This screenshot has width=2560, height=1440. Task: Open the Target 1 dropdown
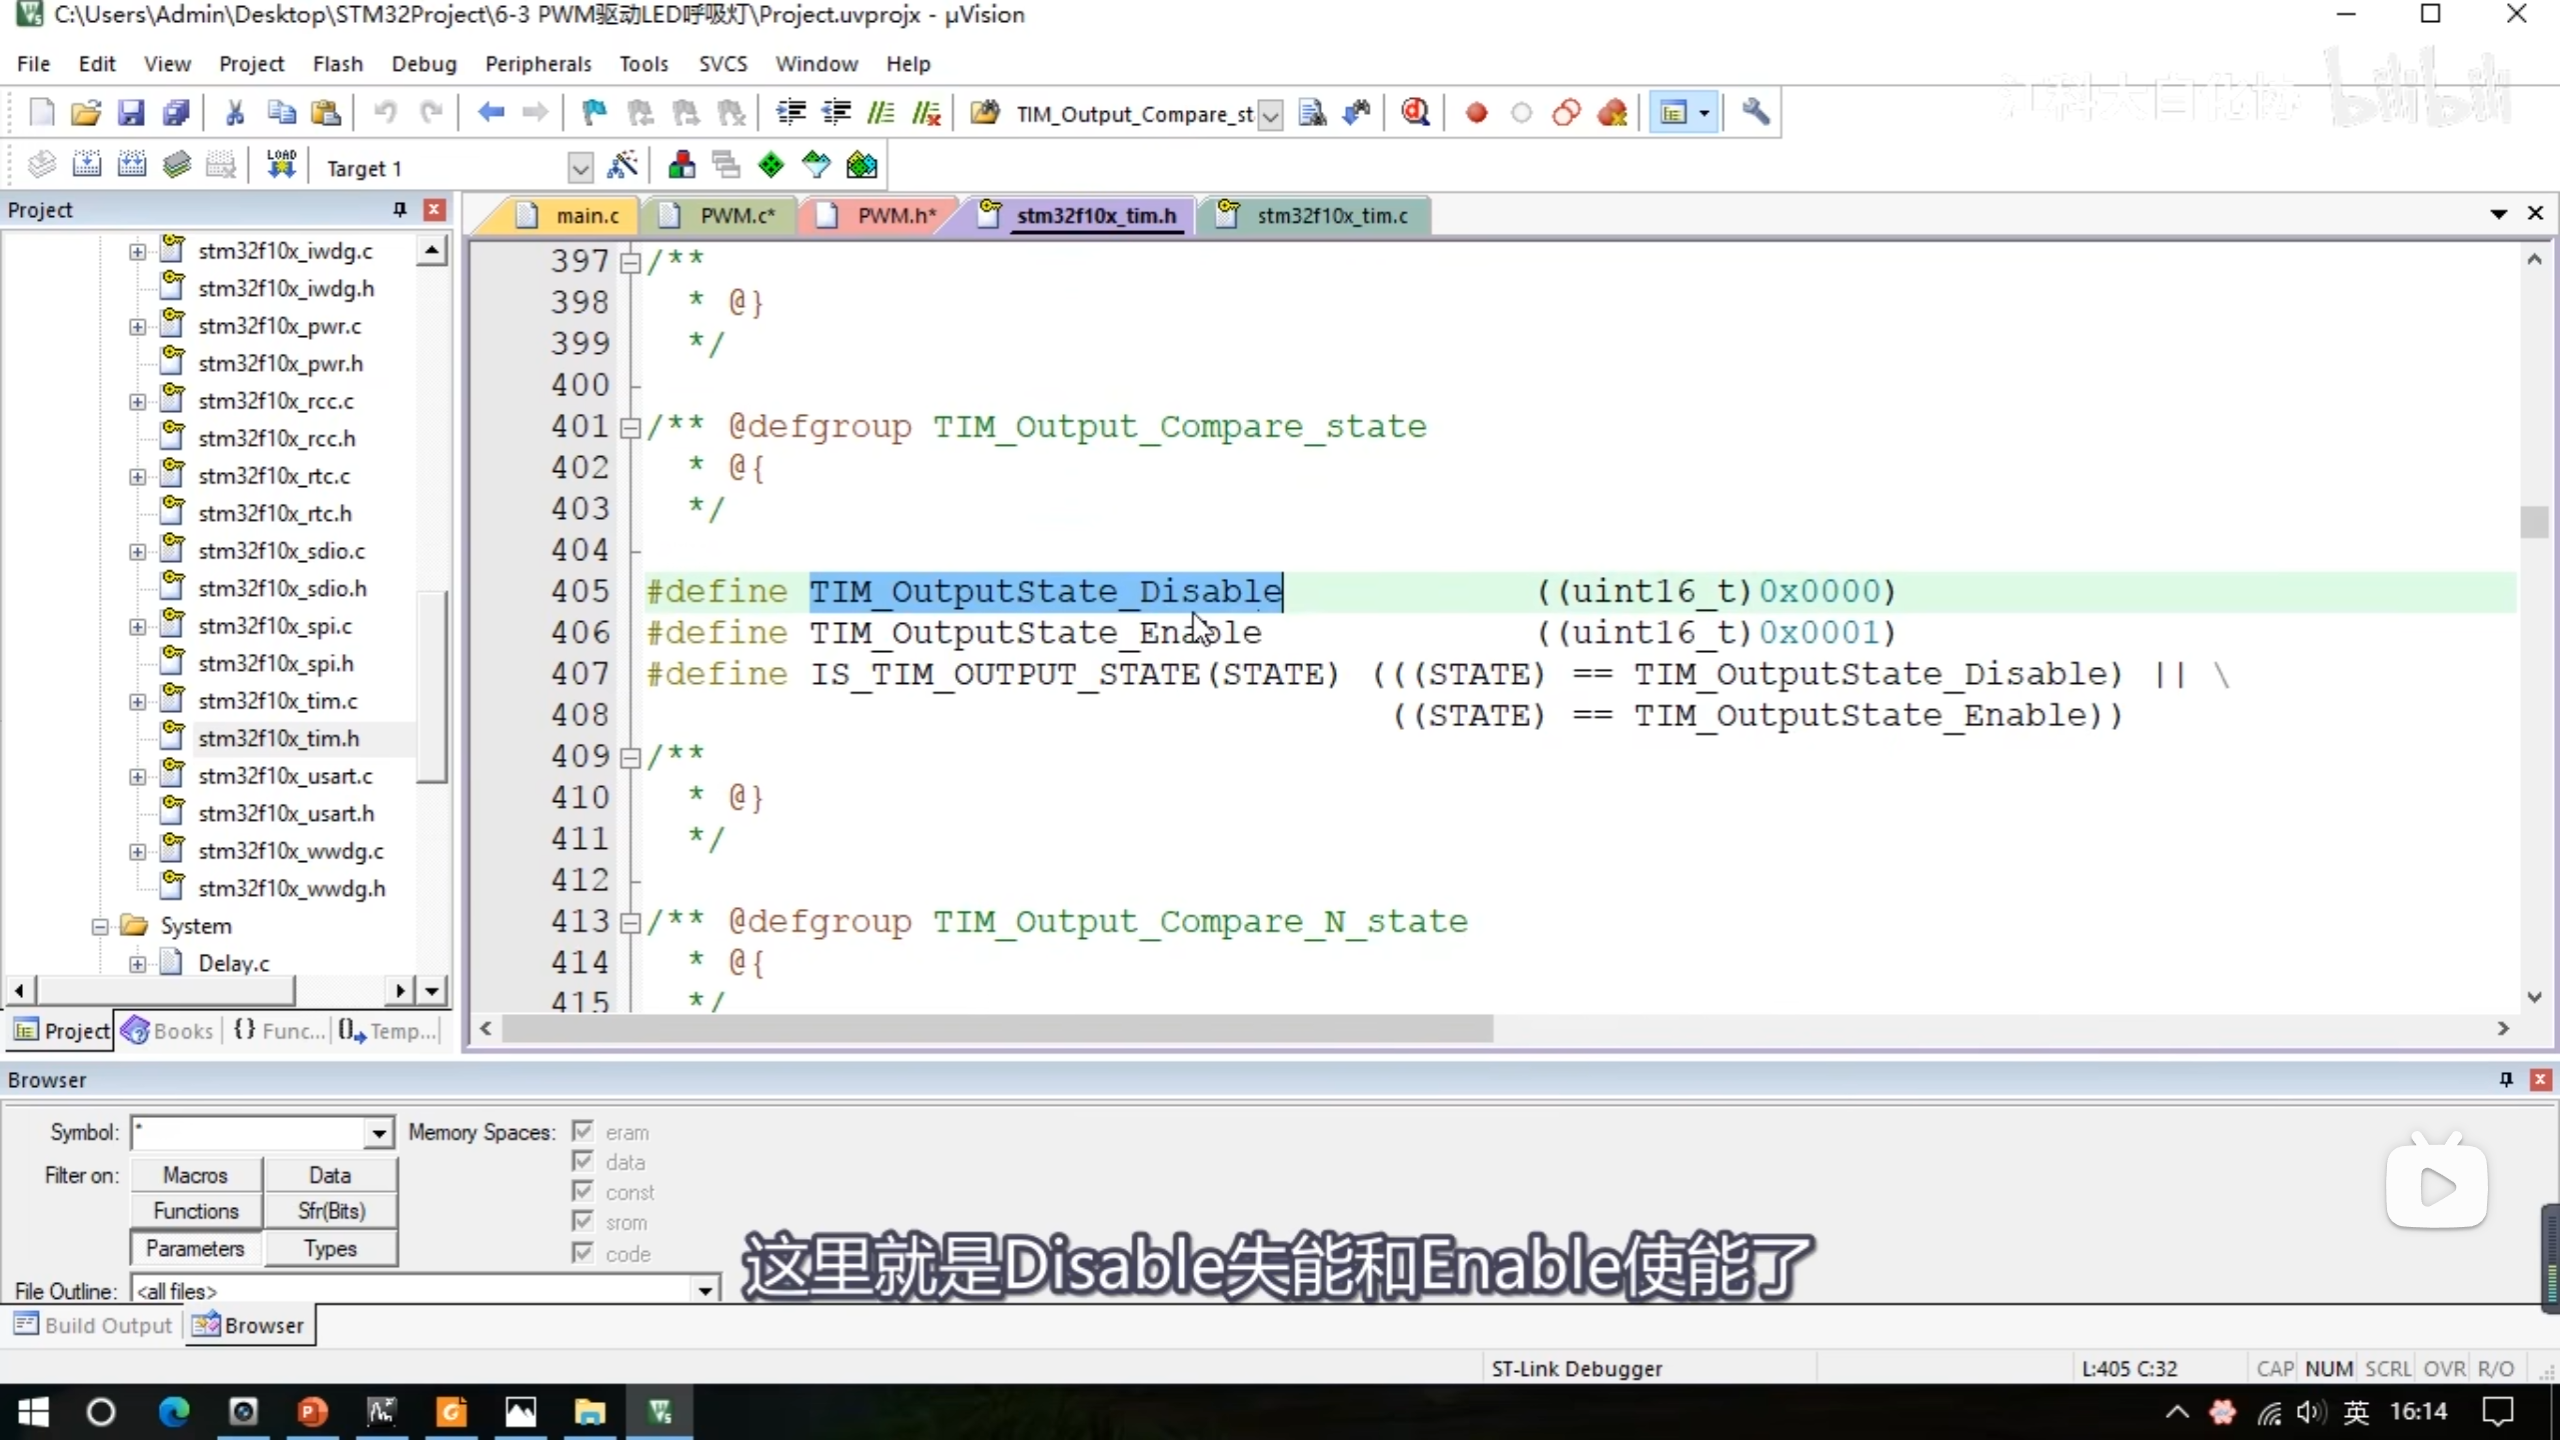coord(579,168)
